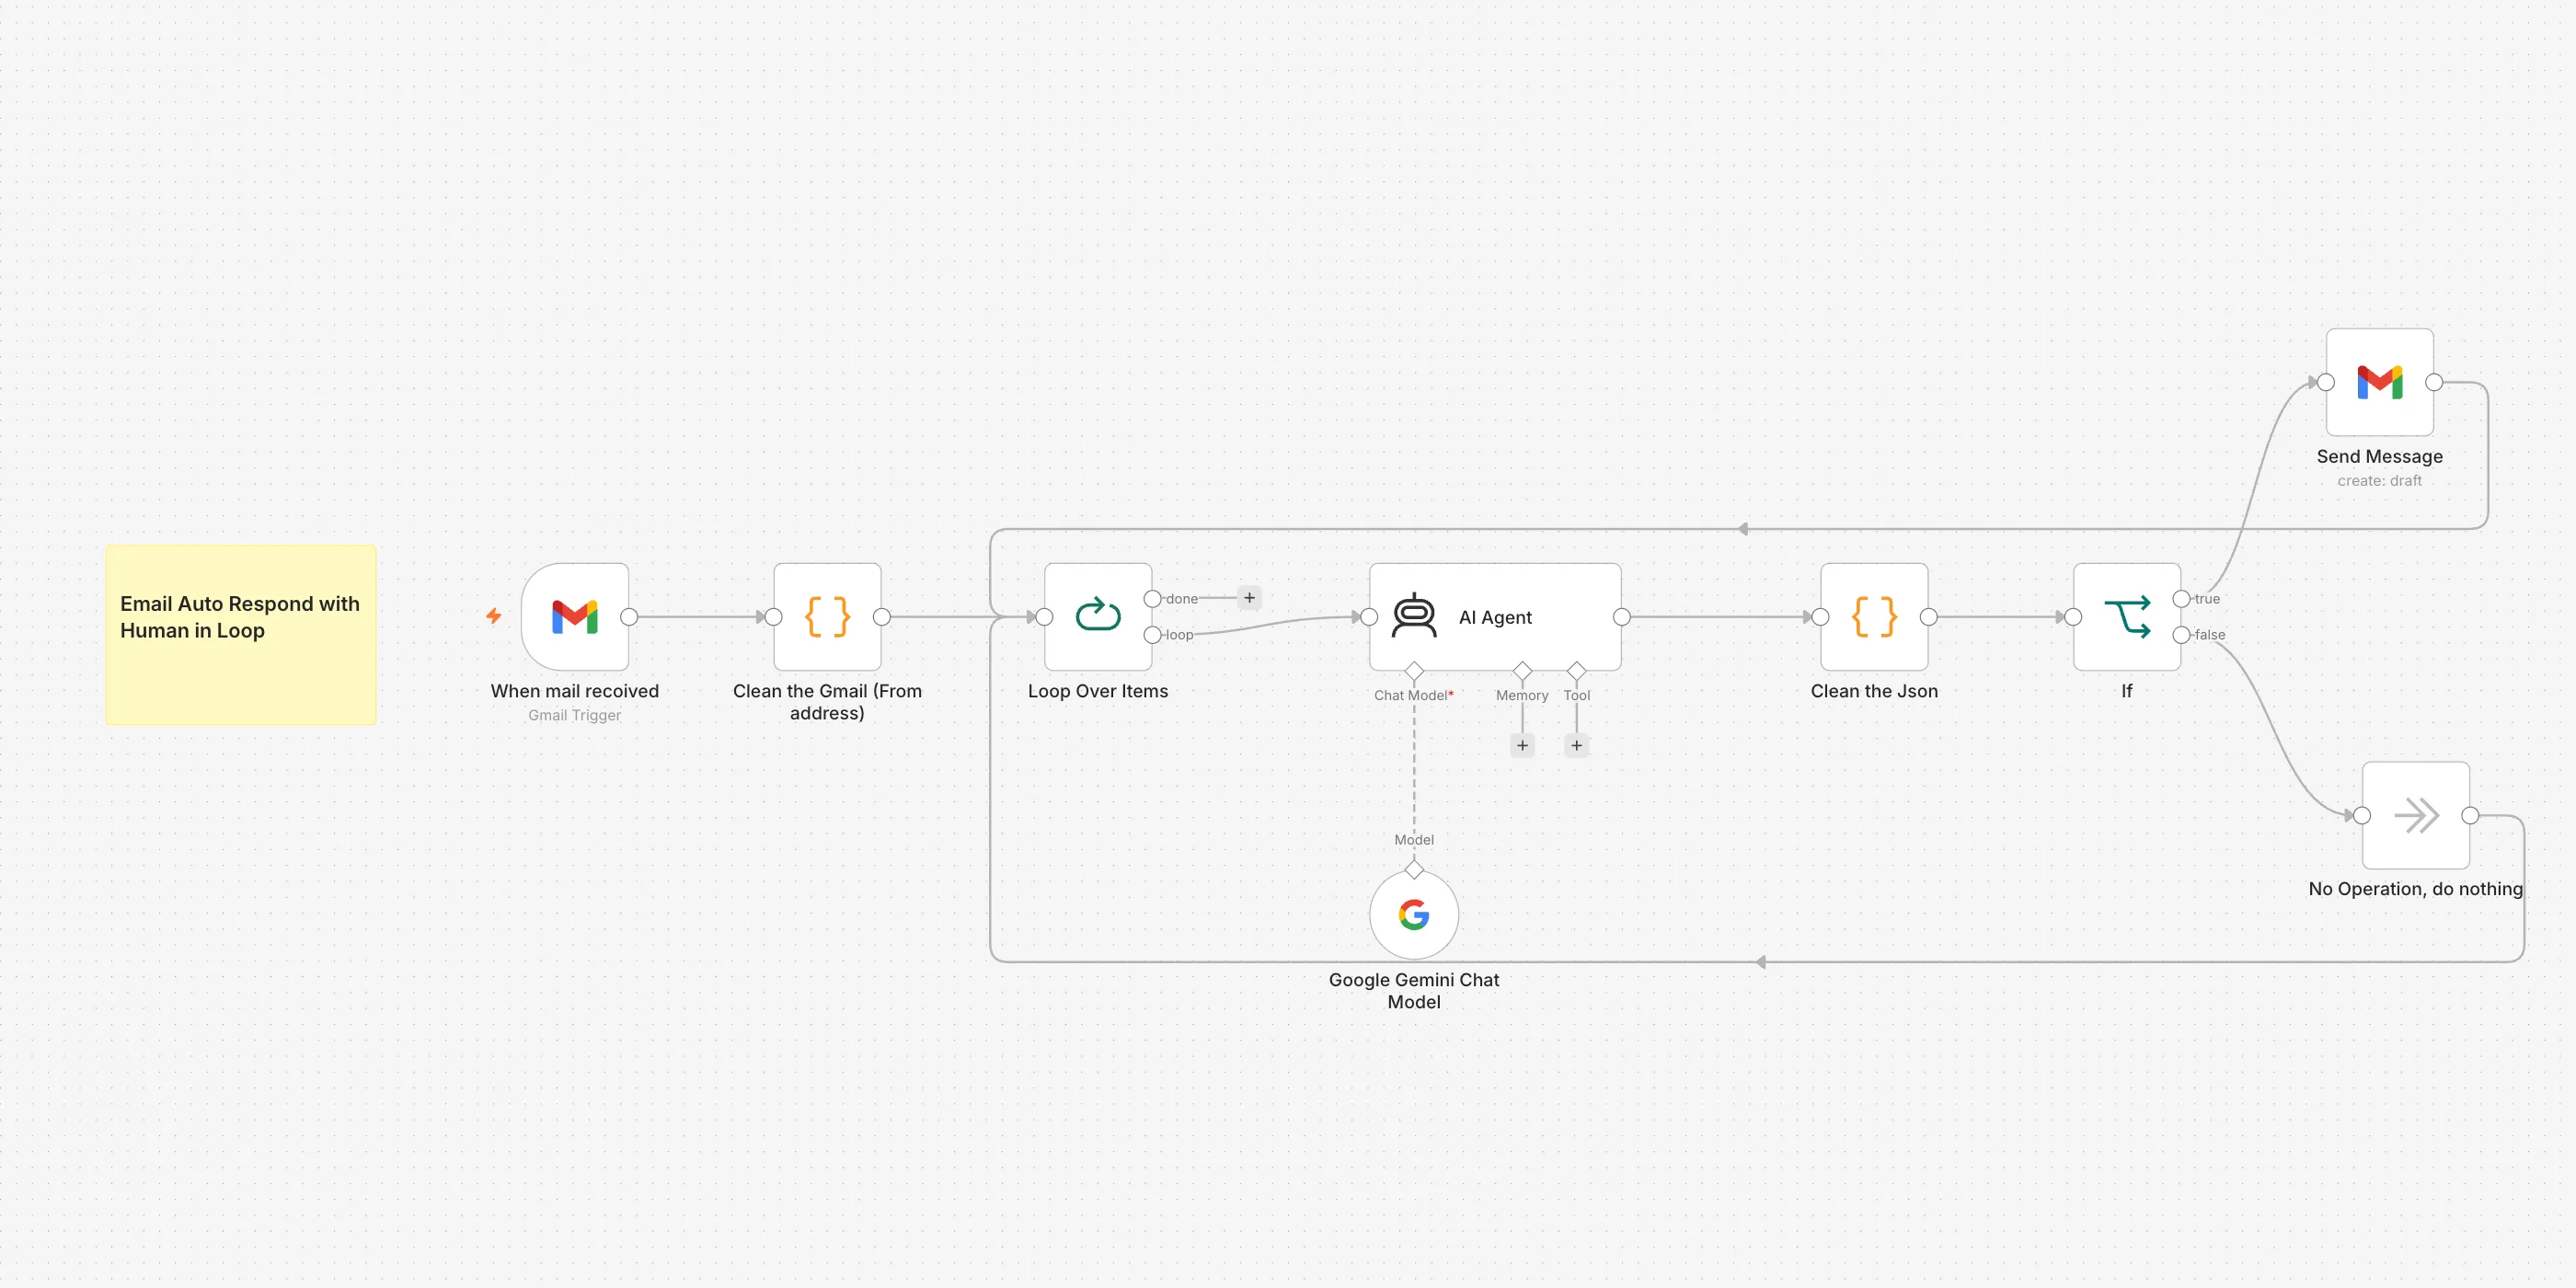The height and width of the screenshot is (1288, 2576).
Task: Click the 'Clean the Json' label
Action: coord(1874,691)
